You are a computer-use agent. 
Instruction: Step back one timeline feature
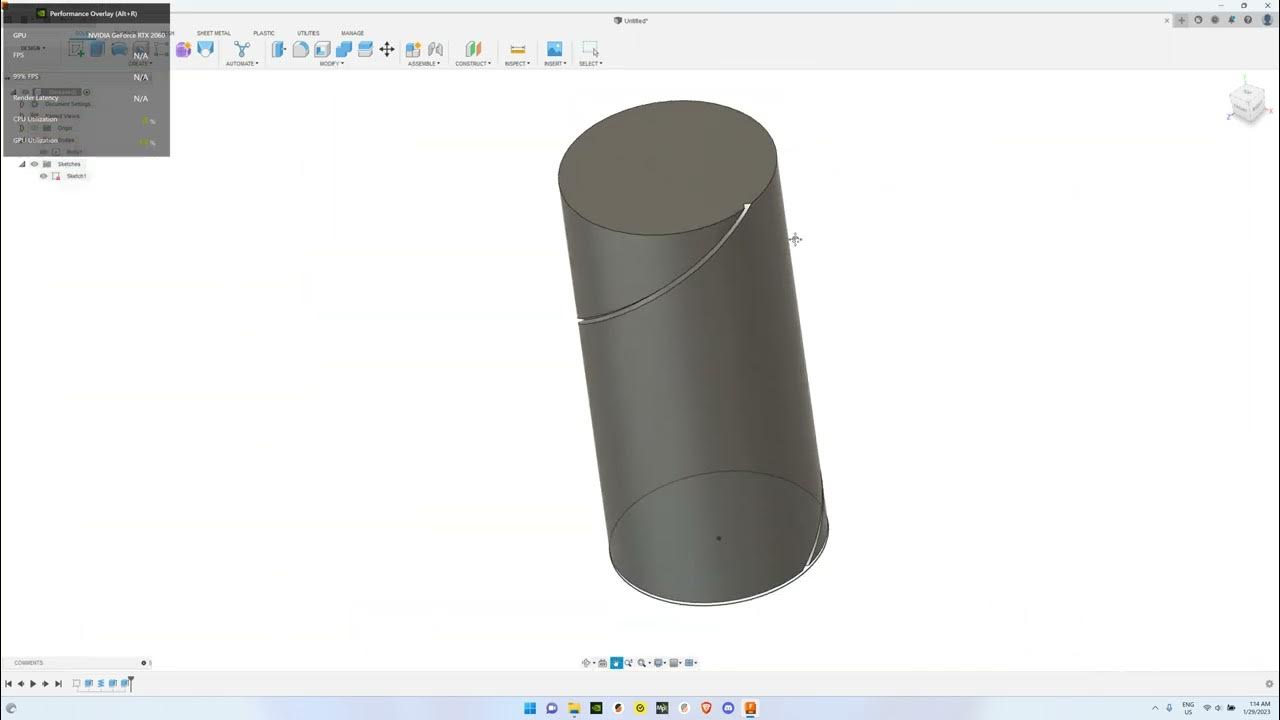click(20, 684)
